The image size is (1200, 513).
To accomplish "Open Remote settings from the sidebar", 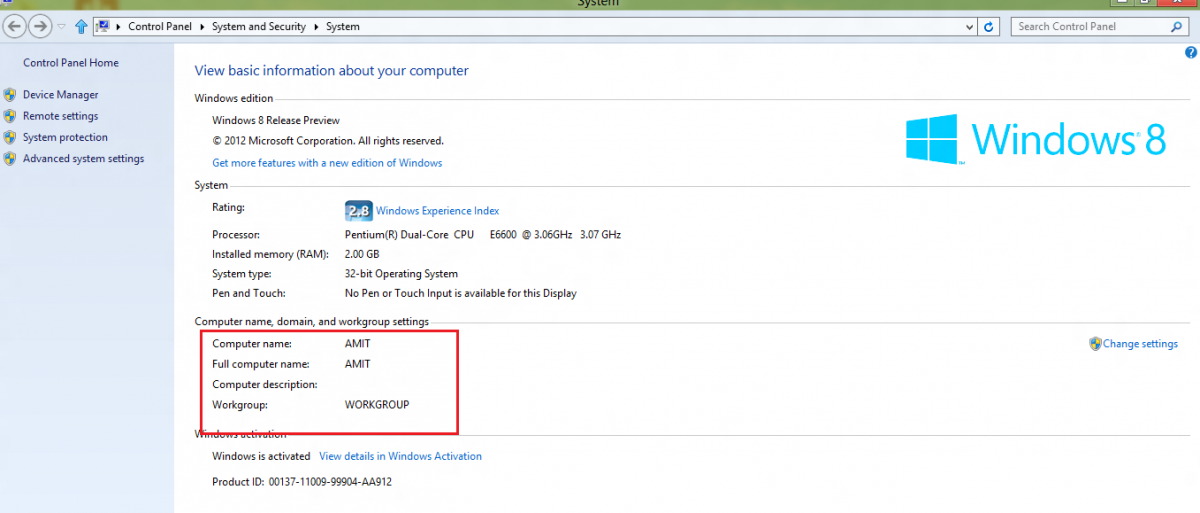I will 60,116.
